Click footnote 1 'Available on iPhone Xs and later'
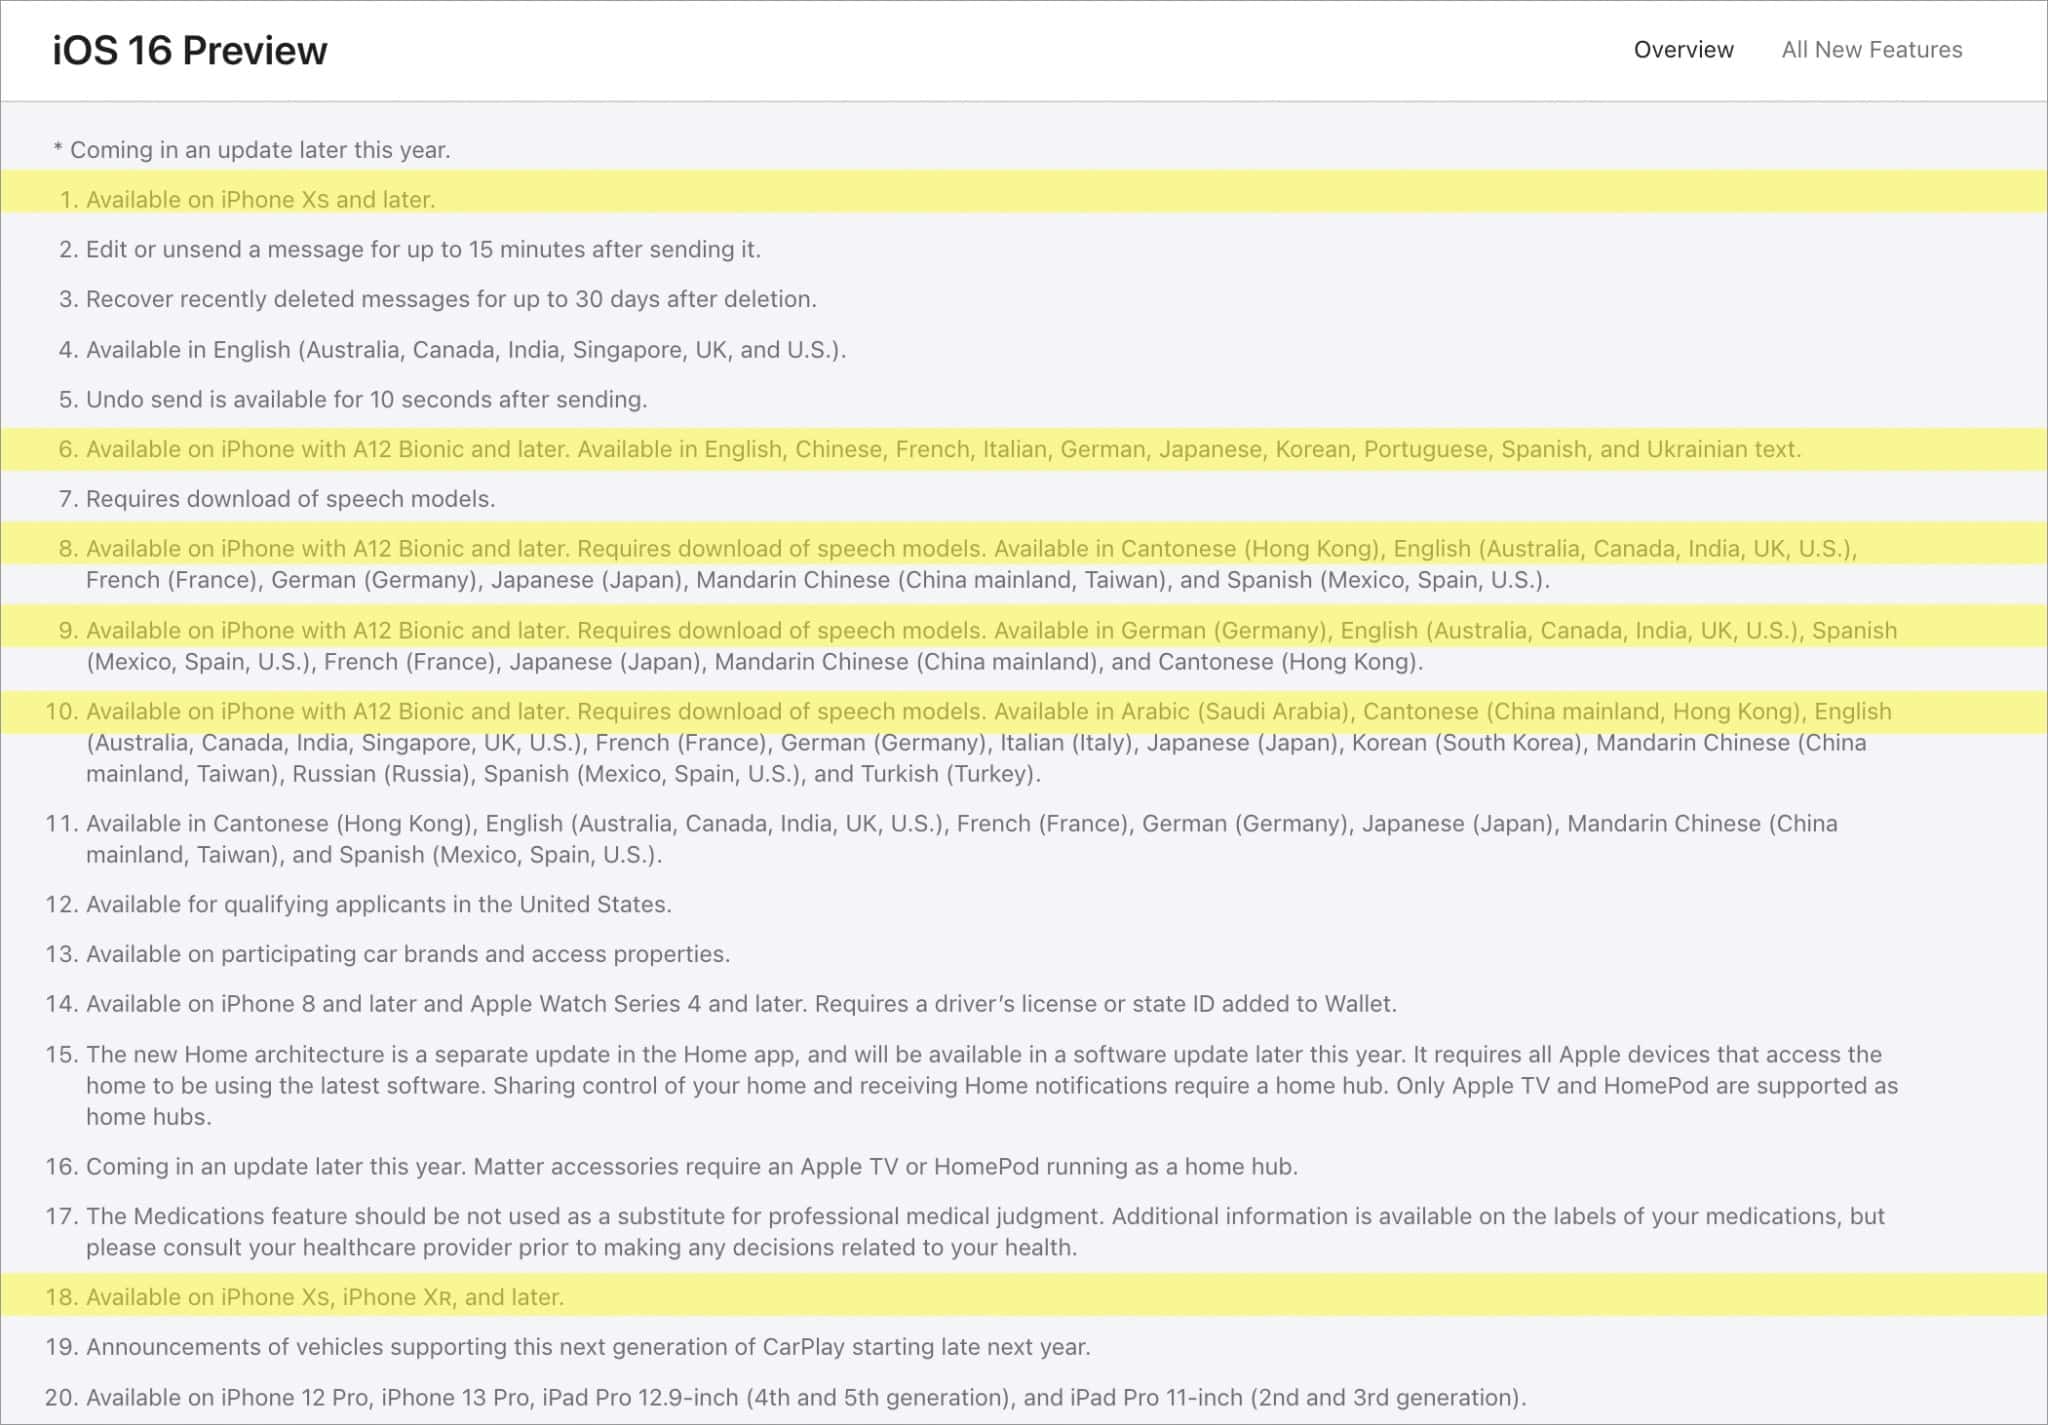 (x=246, y=200)
